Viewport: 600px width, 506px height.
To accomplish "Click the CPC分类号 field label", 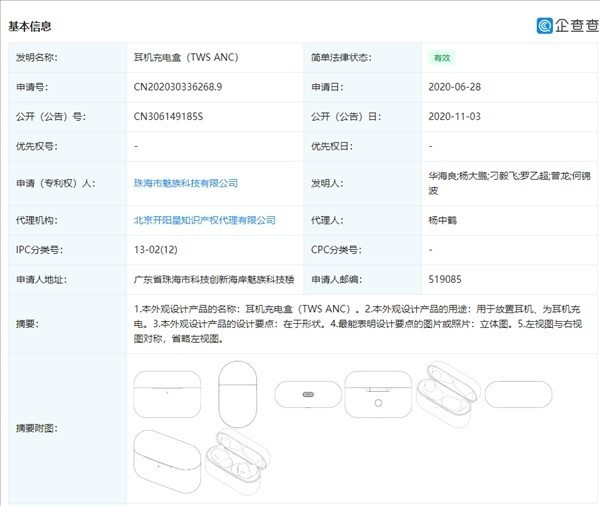I will click(334, 250).
